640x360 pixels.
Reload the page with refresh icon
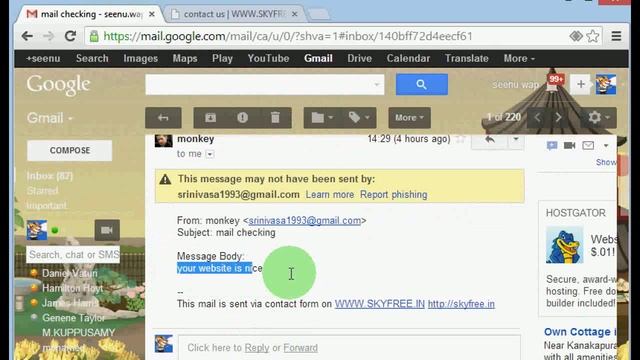(71, 36)
